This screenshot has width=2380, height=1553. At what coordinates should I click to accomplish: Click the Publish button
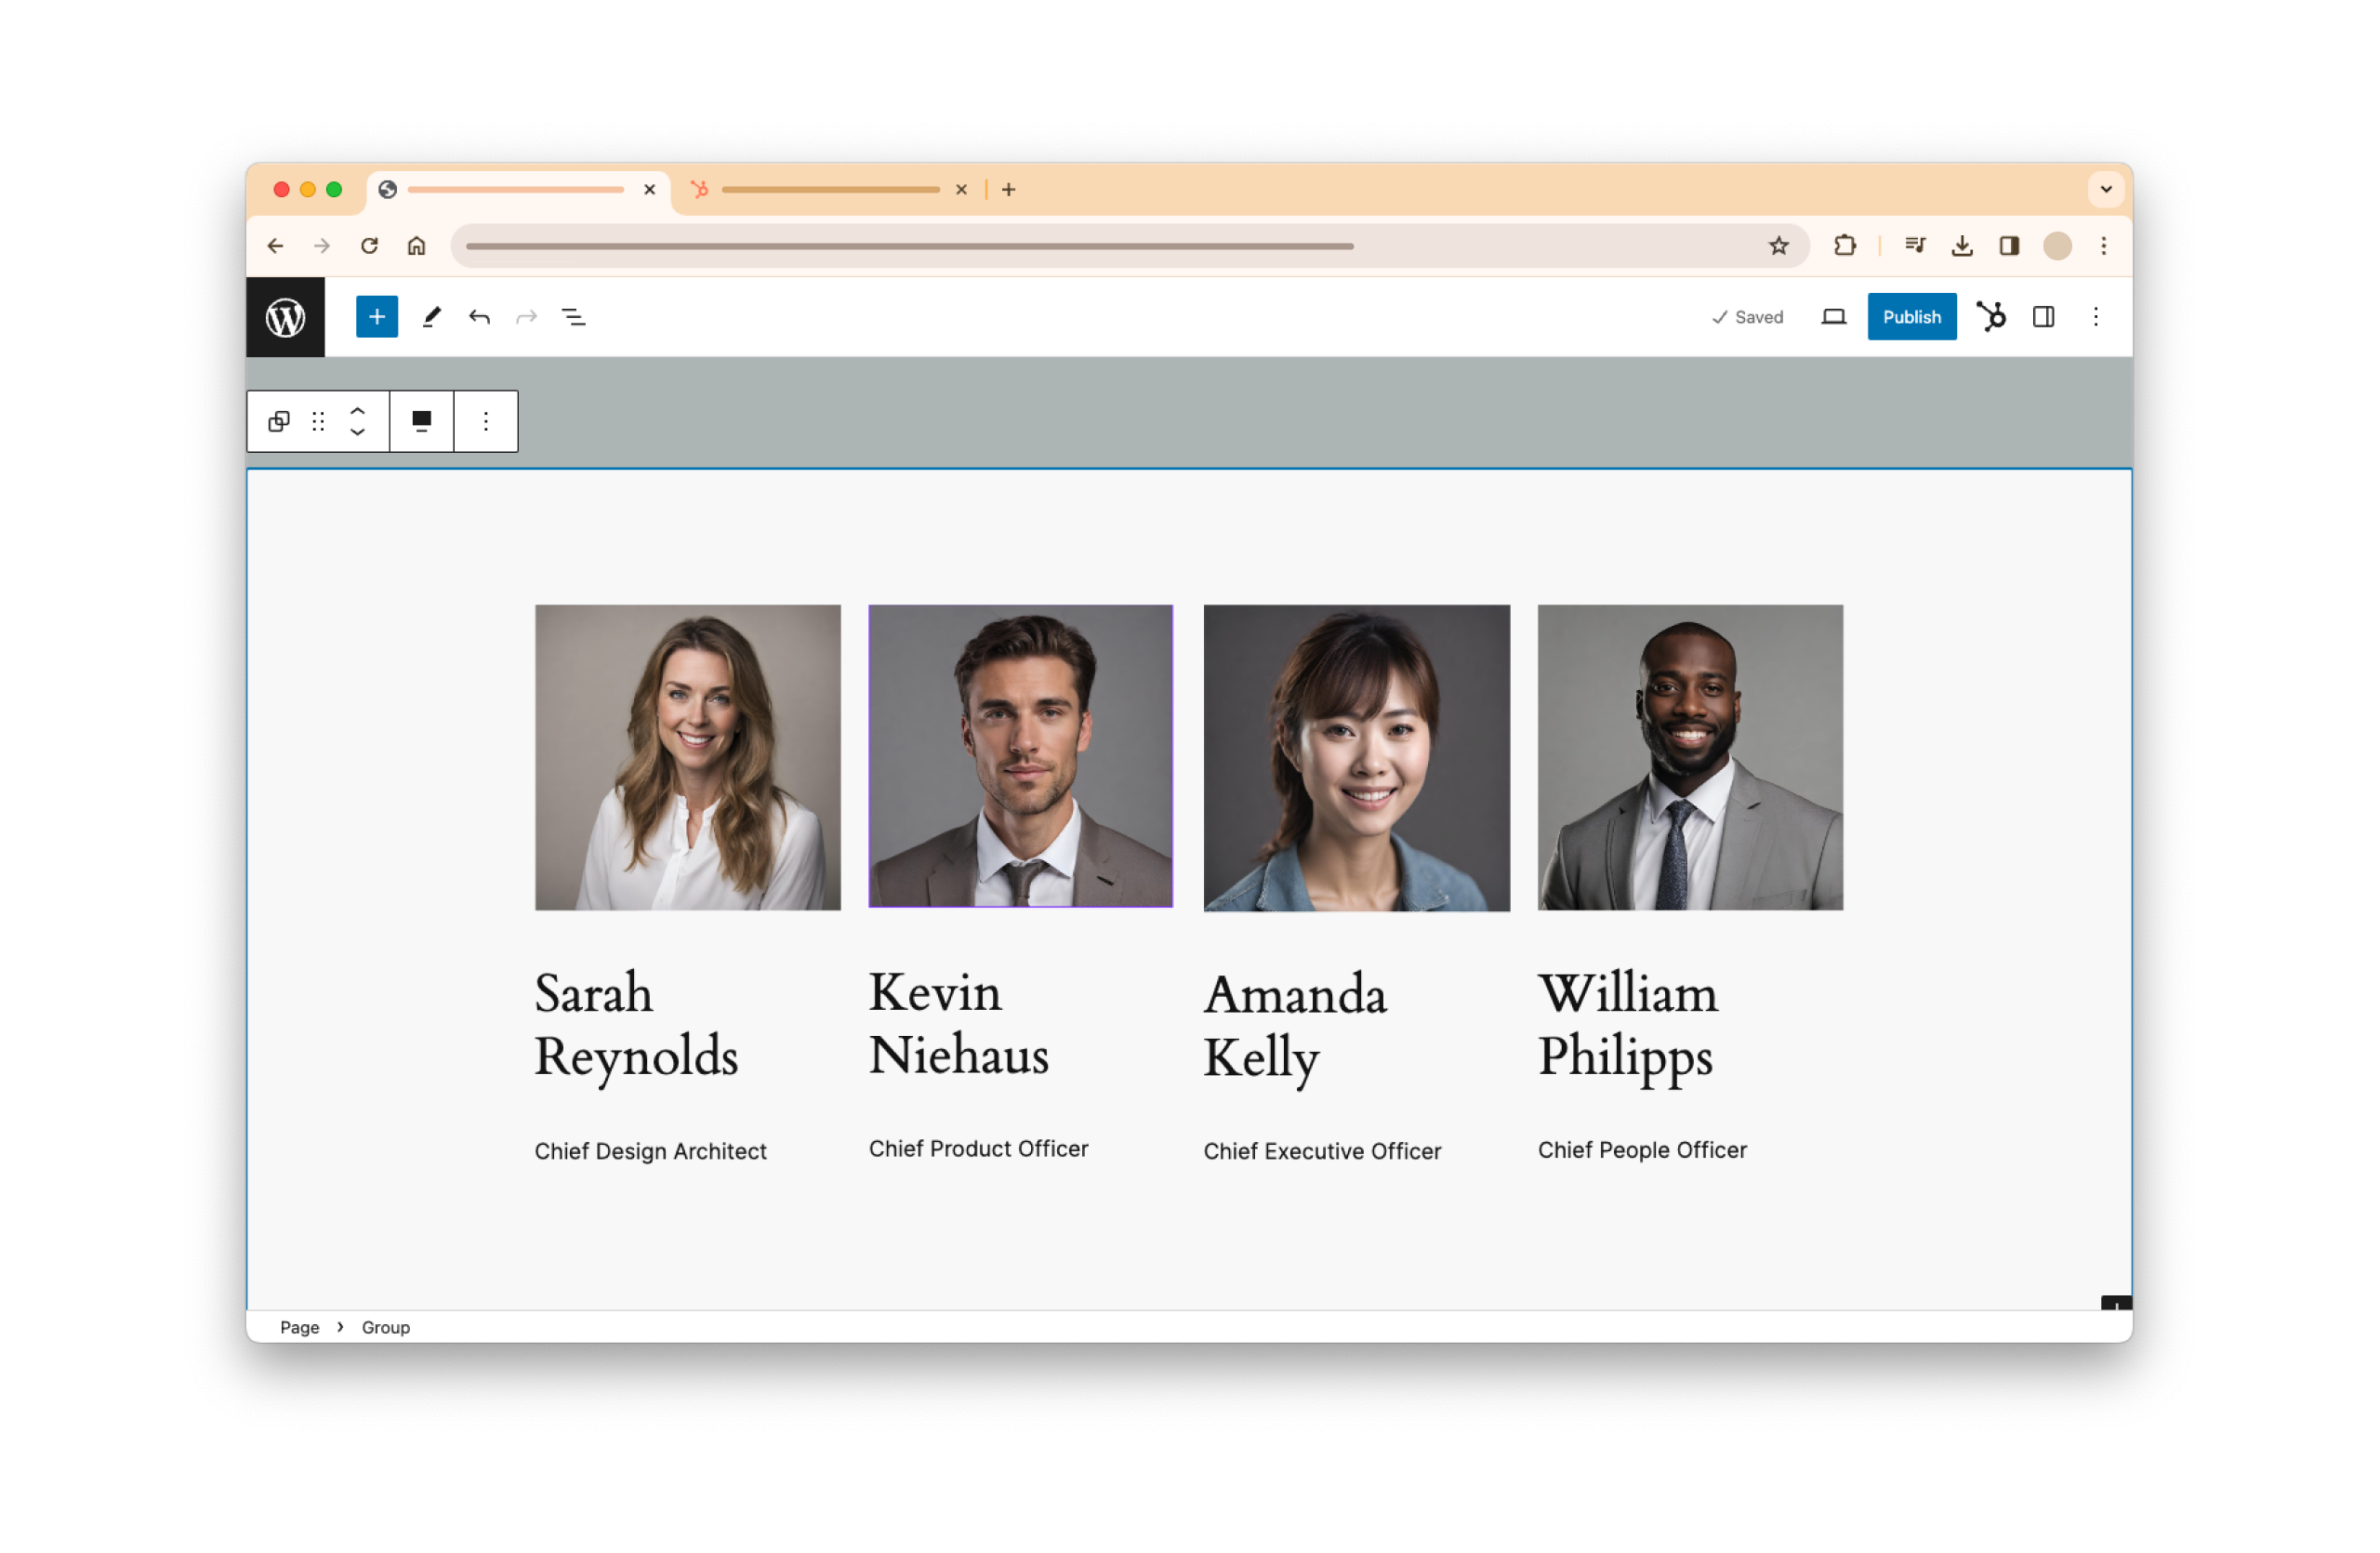[1911, 317]
